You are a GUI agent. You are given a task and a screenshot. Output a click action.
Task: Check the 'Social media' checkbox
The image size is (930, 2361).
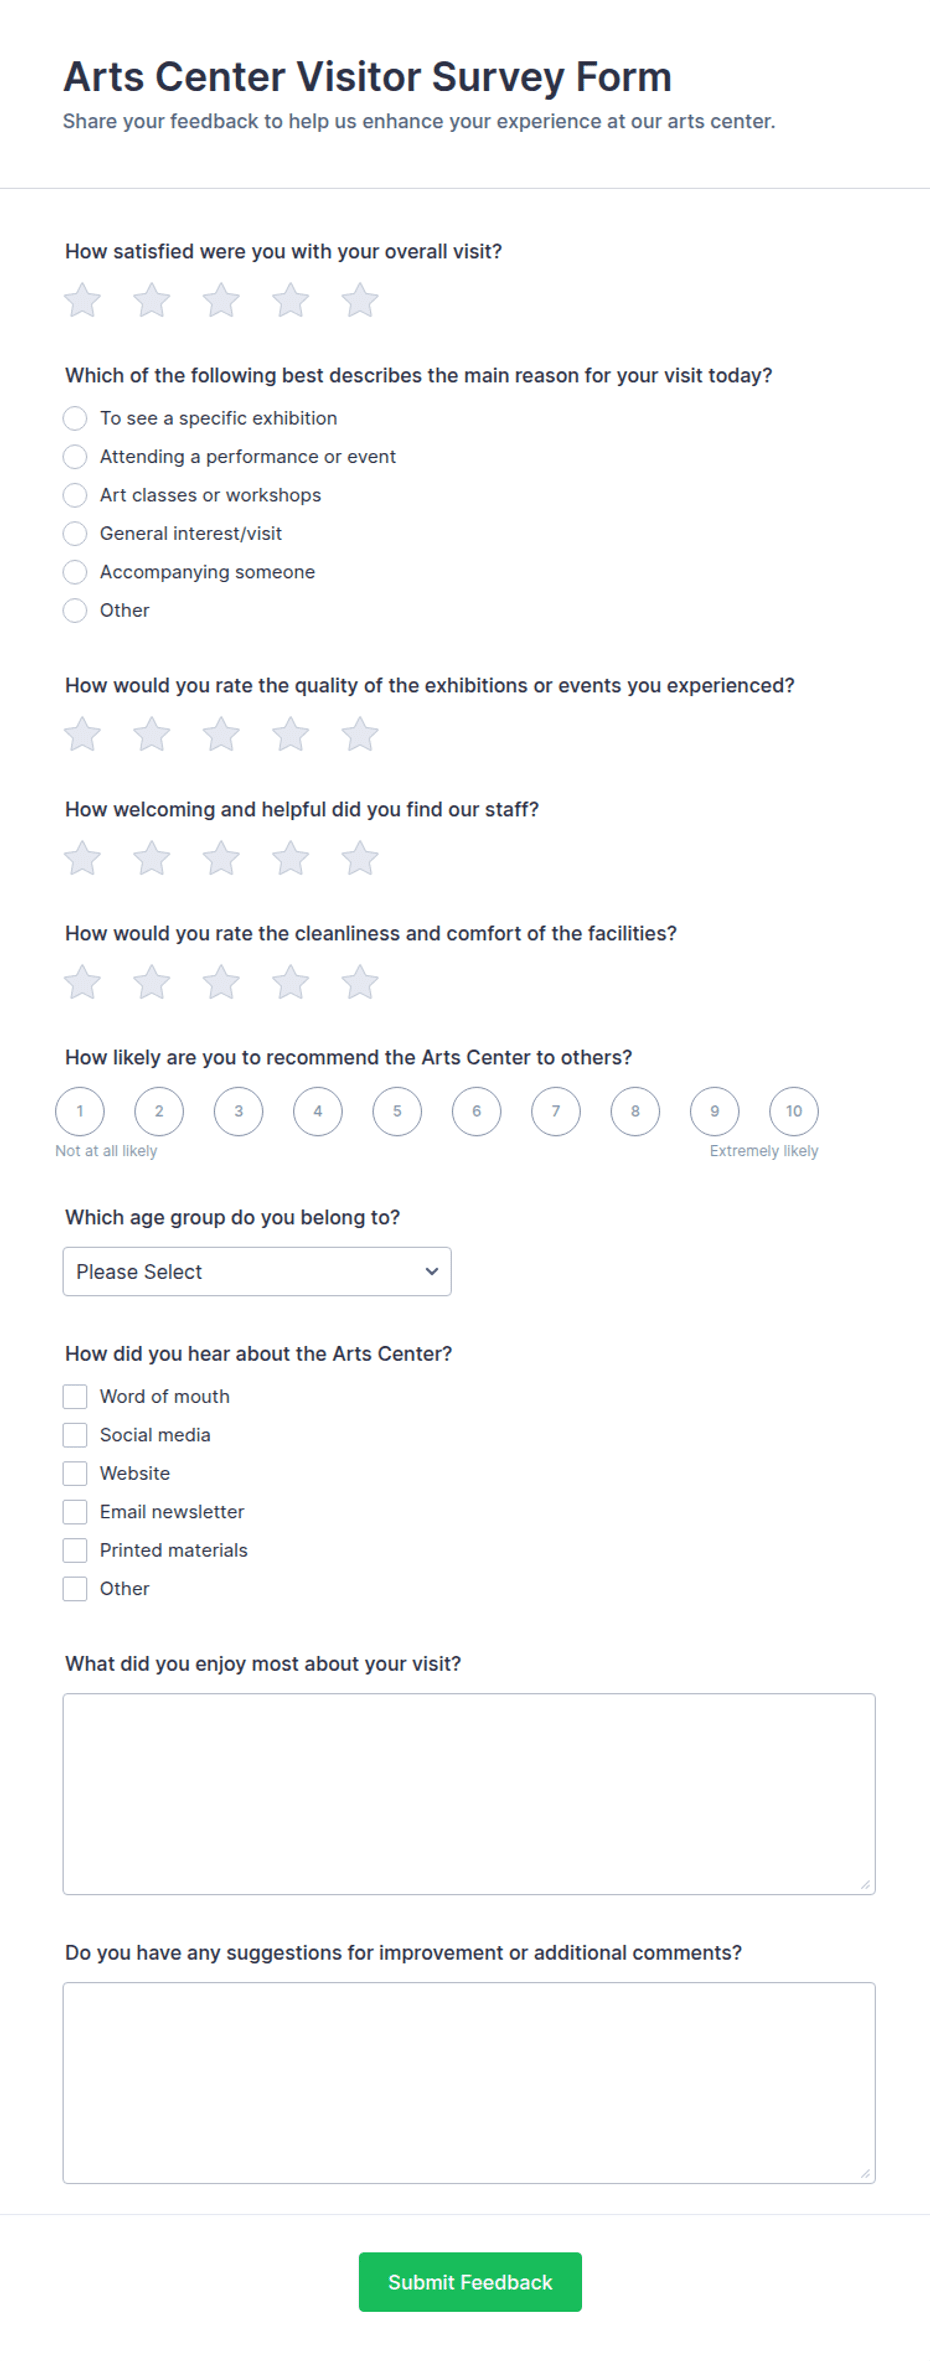click(x=75, y=1435)
